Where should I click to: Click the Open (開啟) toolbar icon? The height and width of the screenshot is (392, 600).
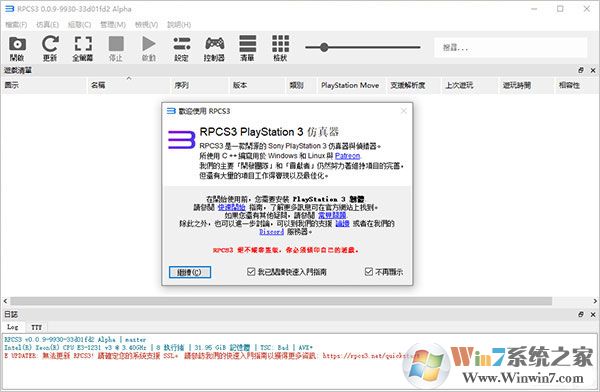(x=17, y=48)
